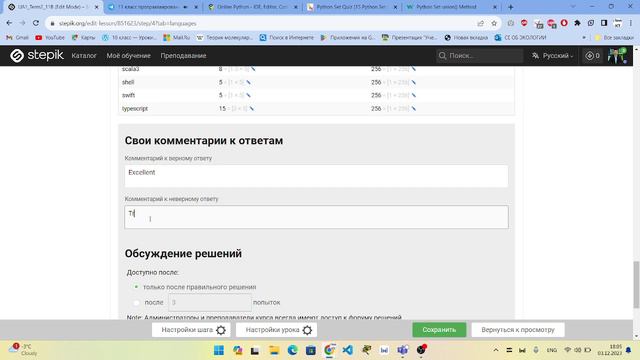Edit the scala3 memory limit pencil
640x360 pixels.
coord(413,69)
